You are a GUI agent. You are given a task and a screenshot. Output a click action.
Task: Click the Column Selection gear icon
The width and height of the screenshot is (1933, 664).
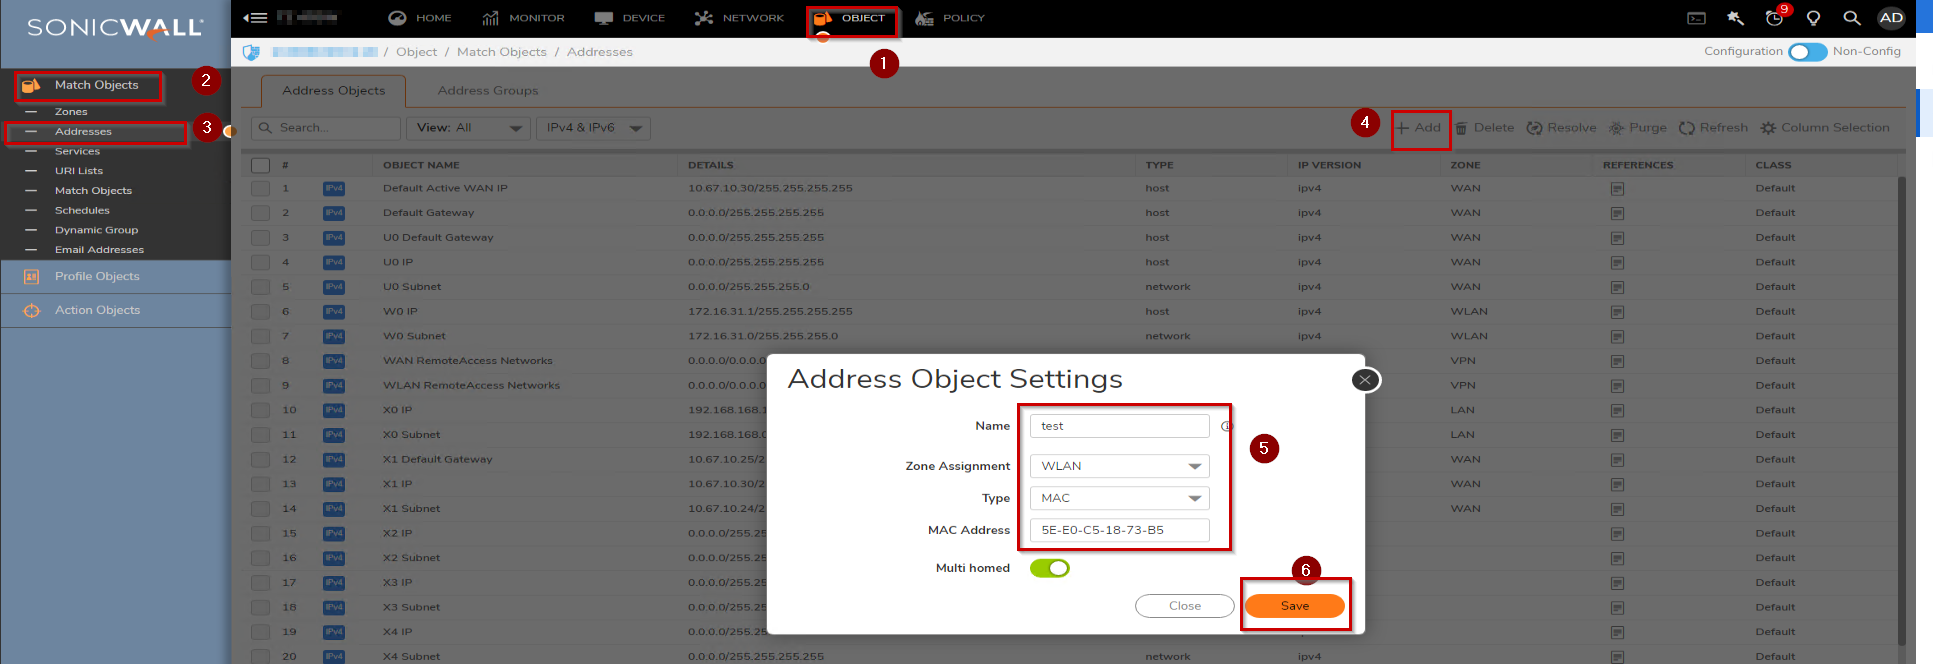[1768, 128]
